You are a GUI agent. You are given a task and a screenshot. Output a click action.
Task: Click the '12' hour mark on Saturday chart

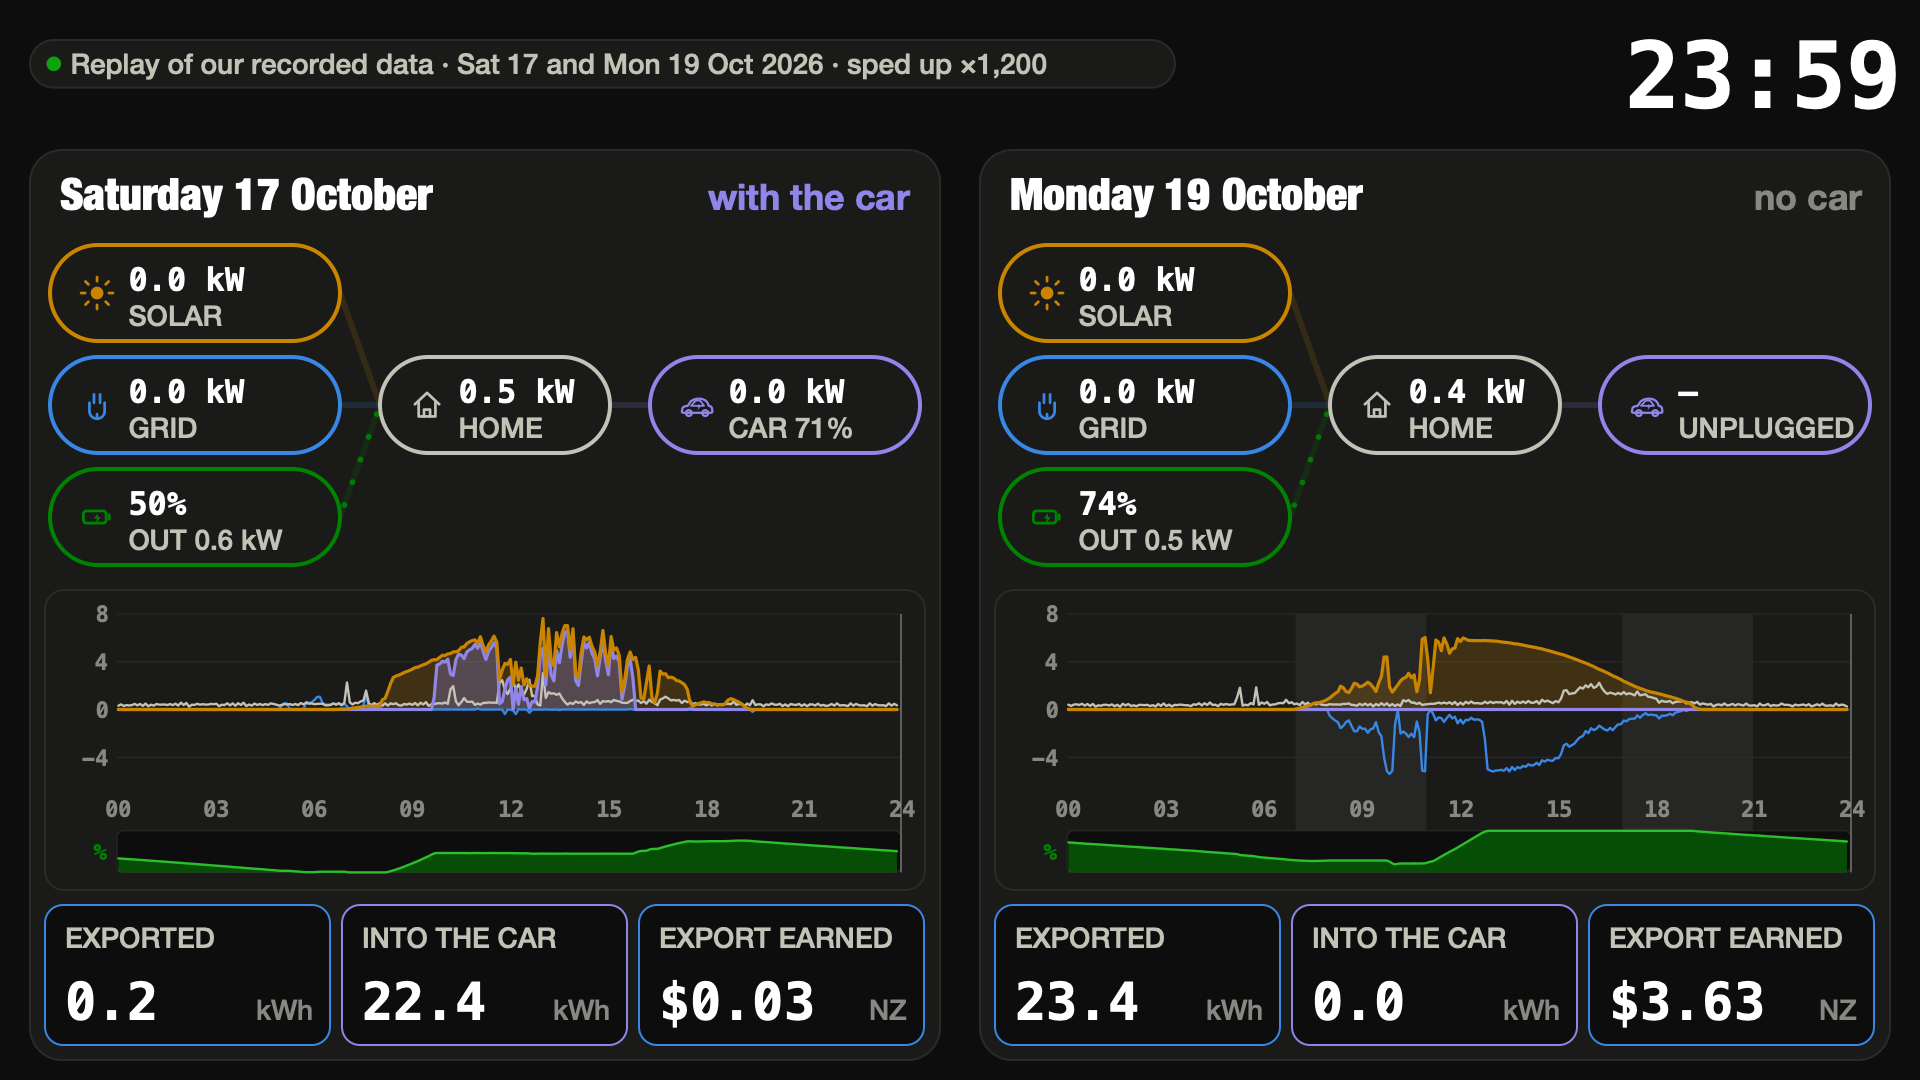tap(511, 809)
